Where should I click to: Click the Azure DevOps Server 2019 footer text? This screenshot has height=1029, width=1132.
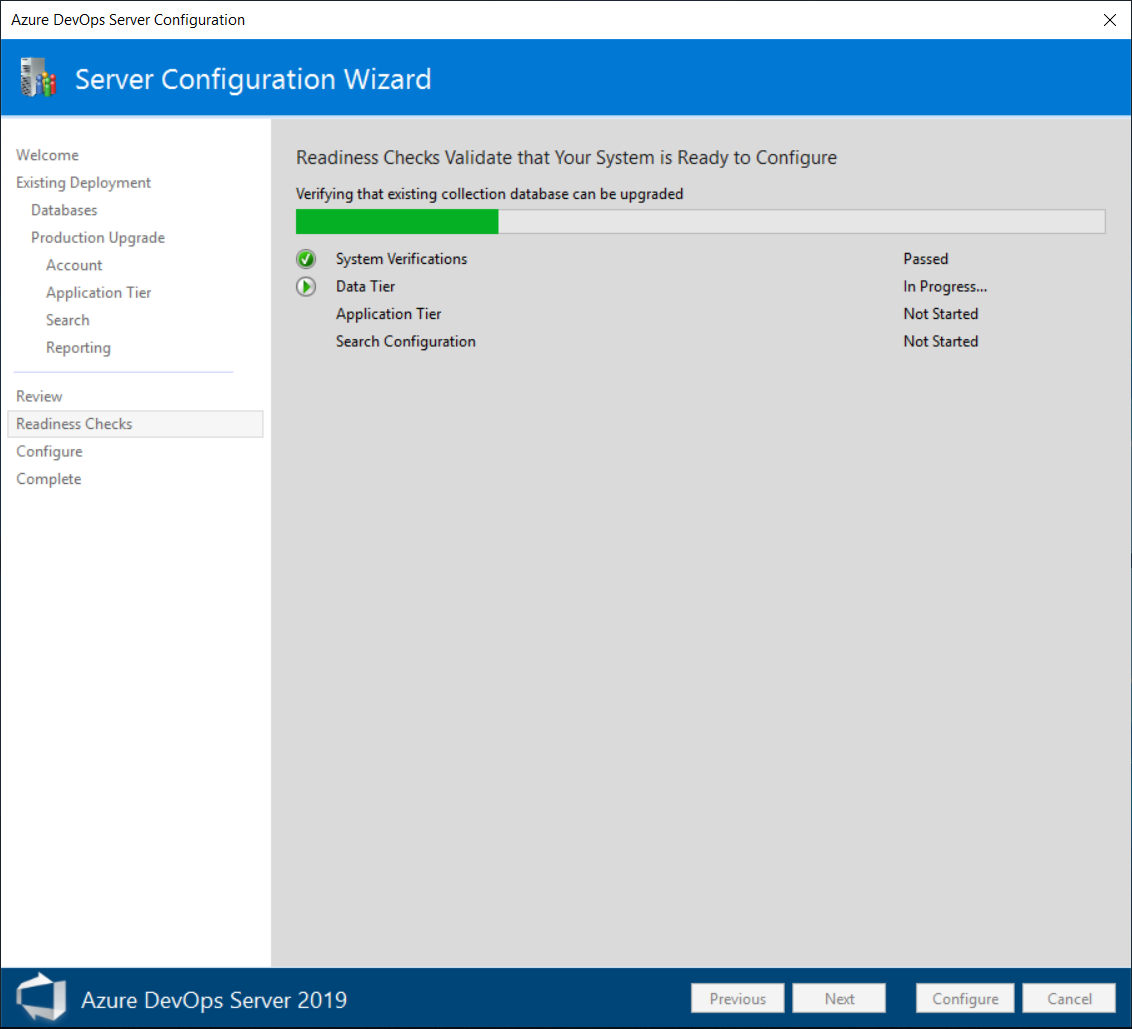point(214,999)
